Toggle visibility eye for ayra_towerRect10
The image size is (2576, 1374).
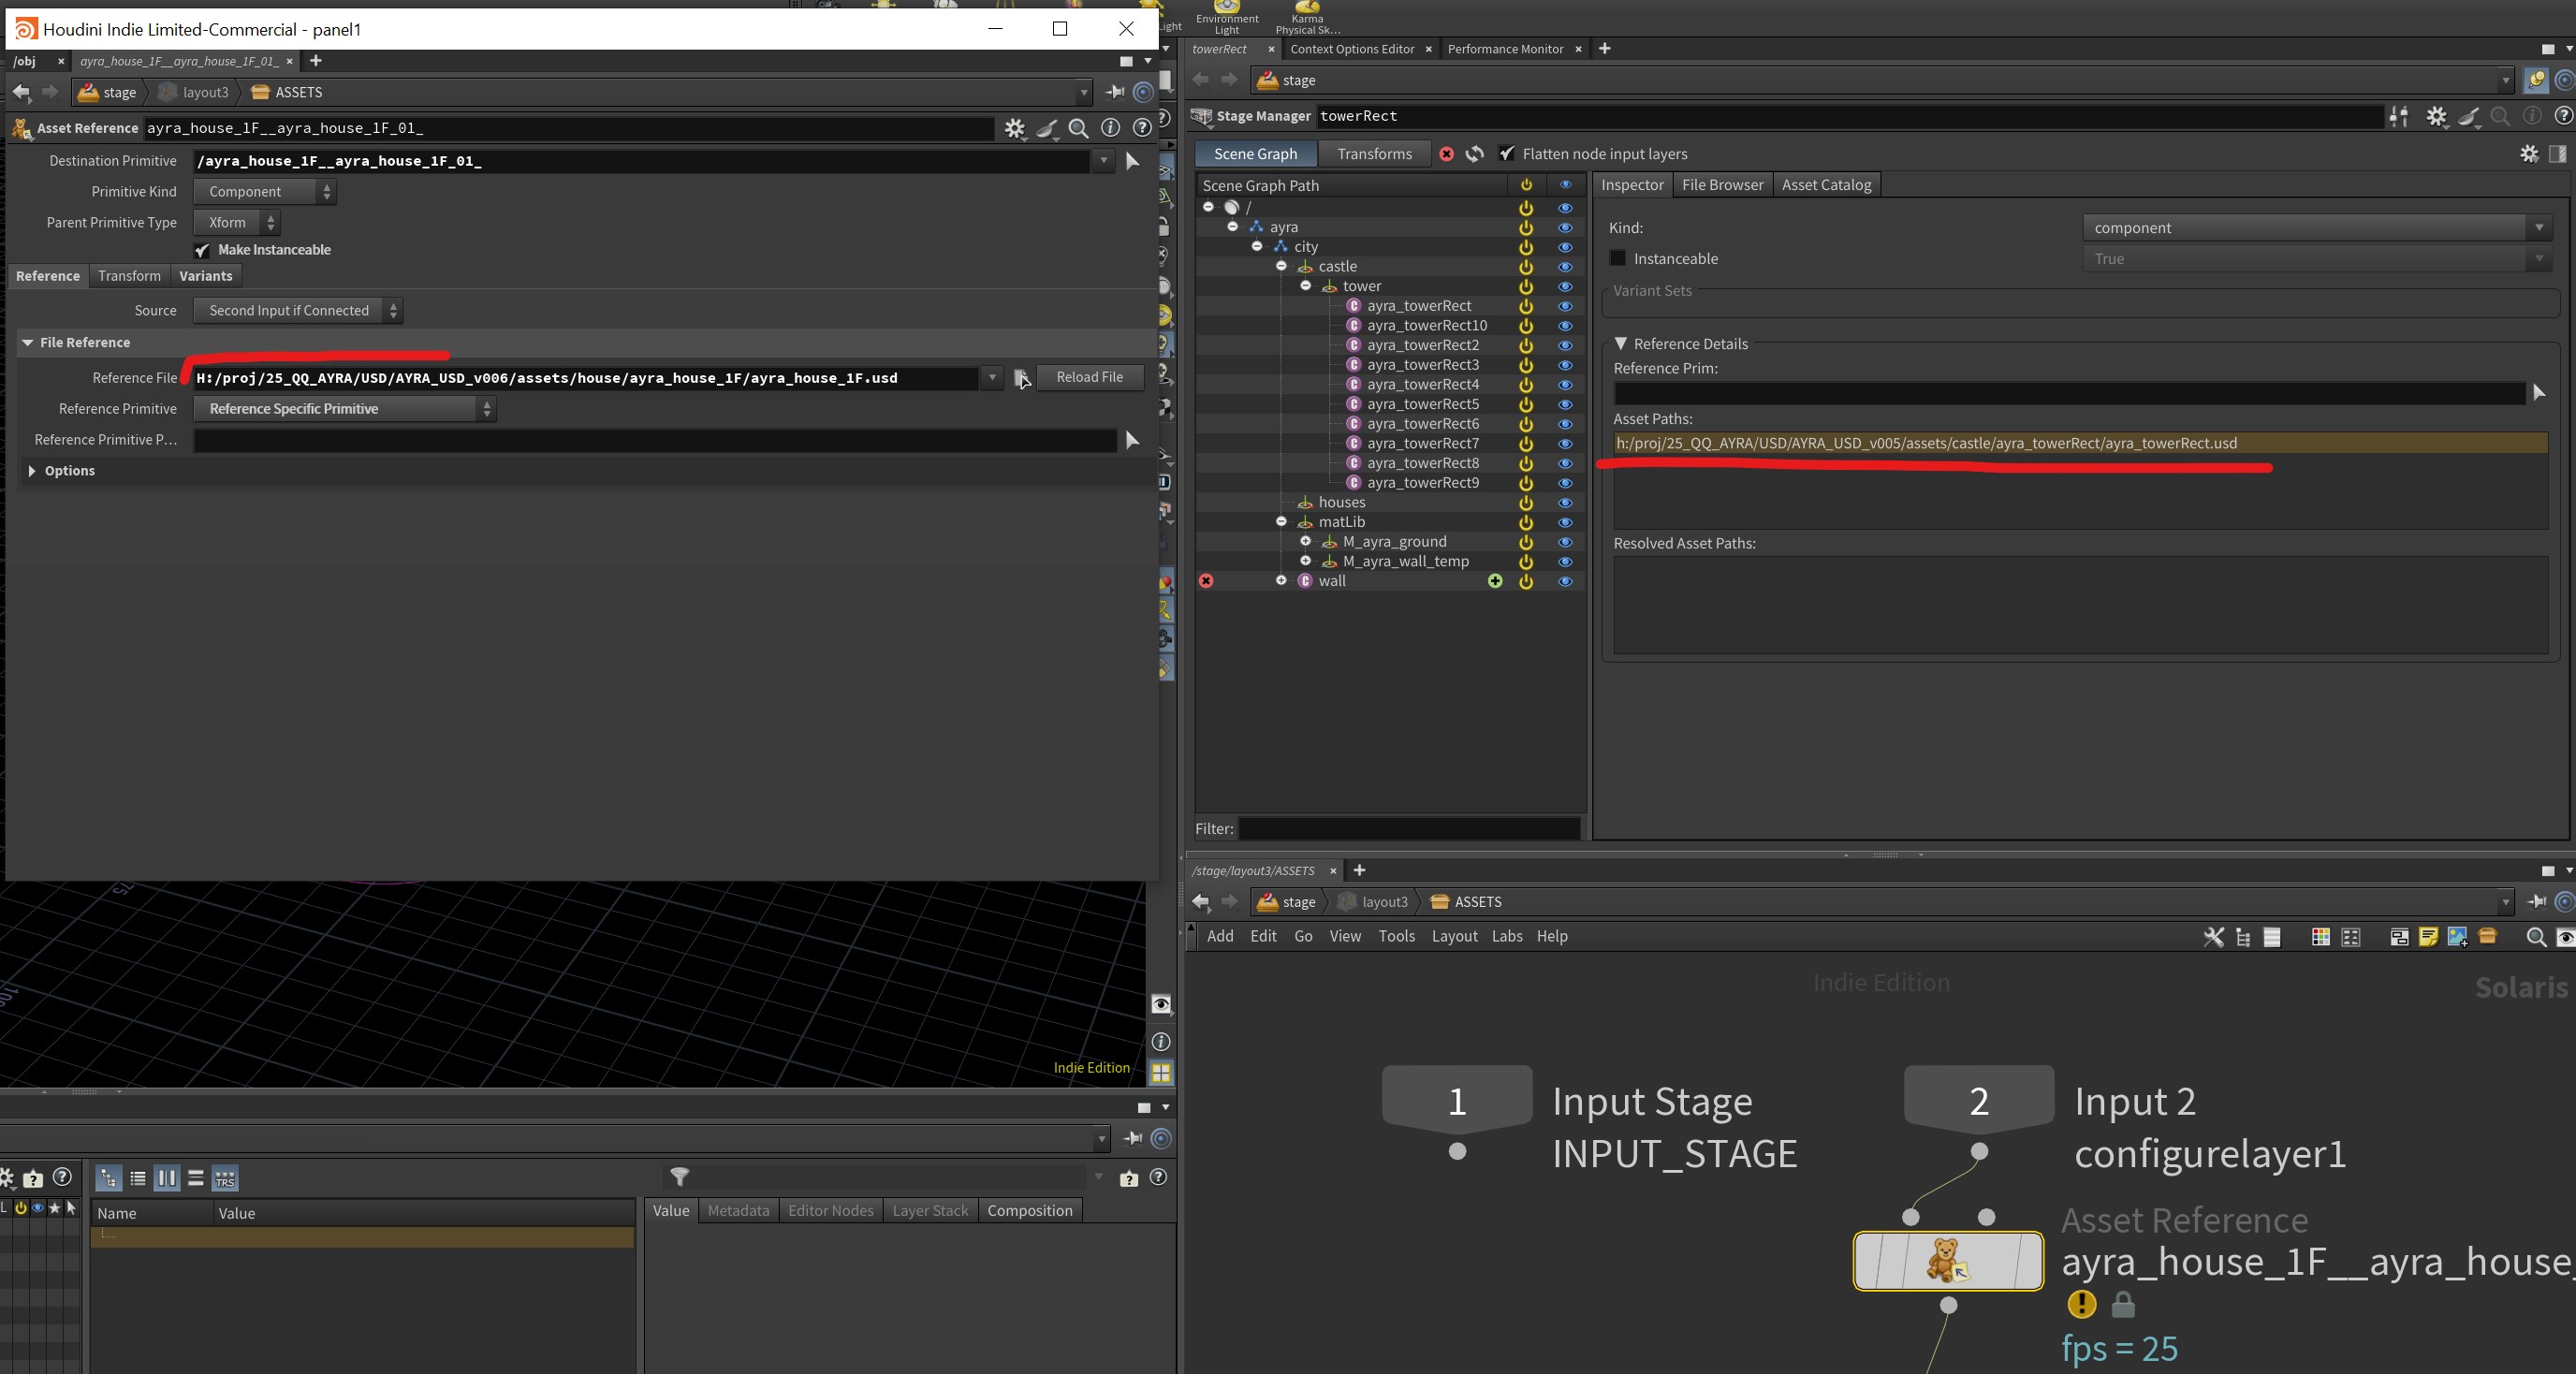(1565, 326)
